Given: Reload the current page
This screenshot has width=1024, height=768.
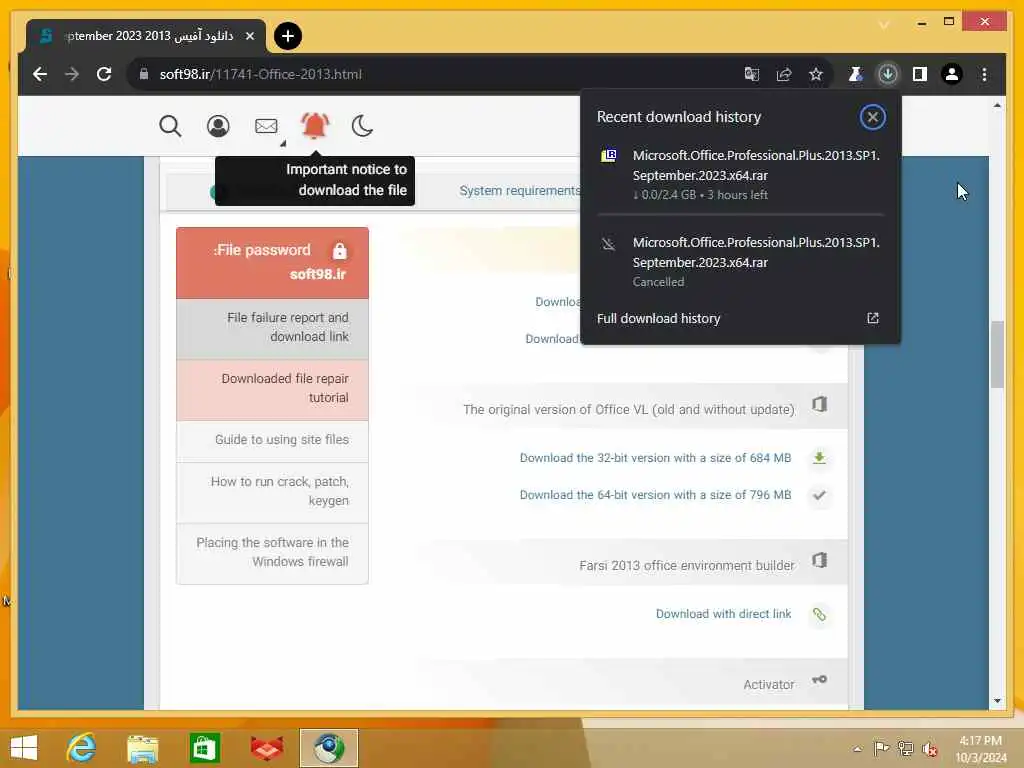Looking at the screenshot, I should [x=104, y=74].
